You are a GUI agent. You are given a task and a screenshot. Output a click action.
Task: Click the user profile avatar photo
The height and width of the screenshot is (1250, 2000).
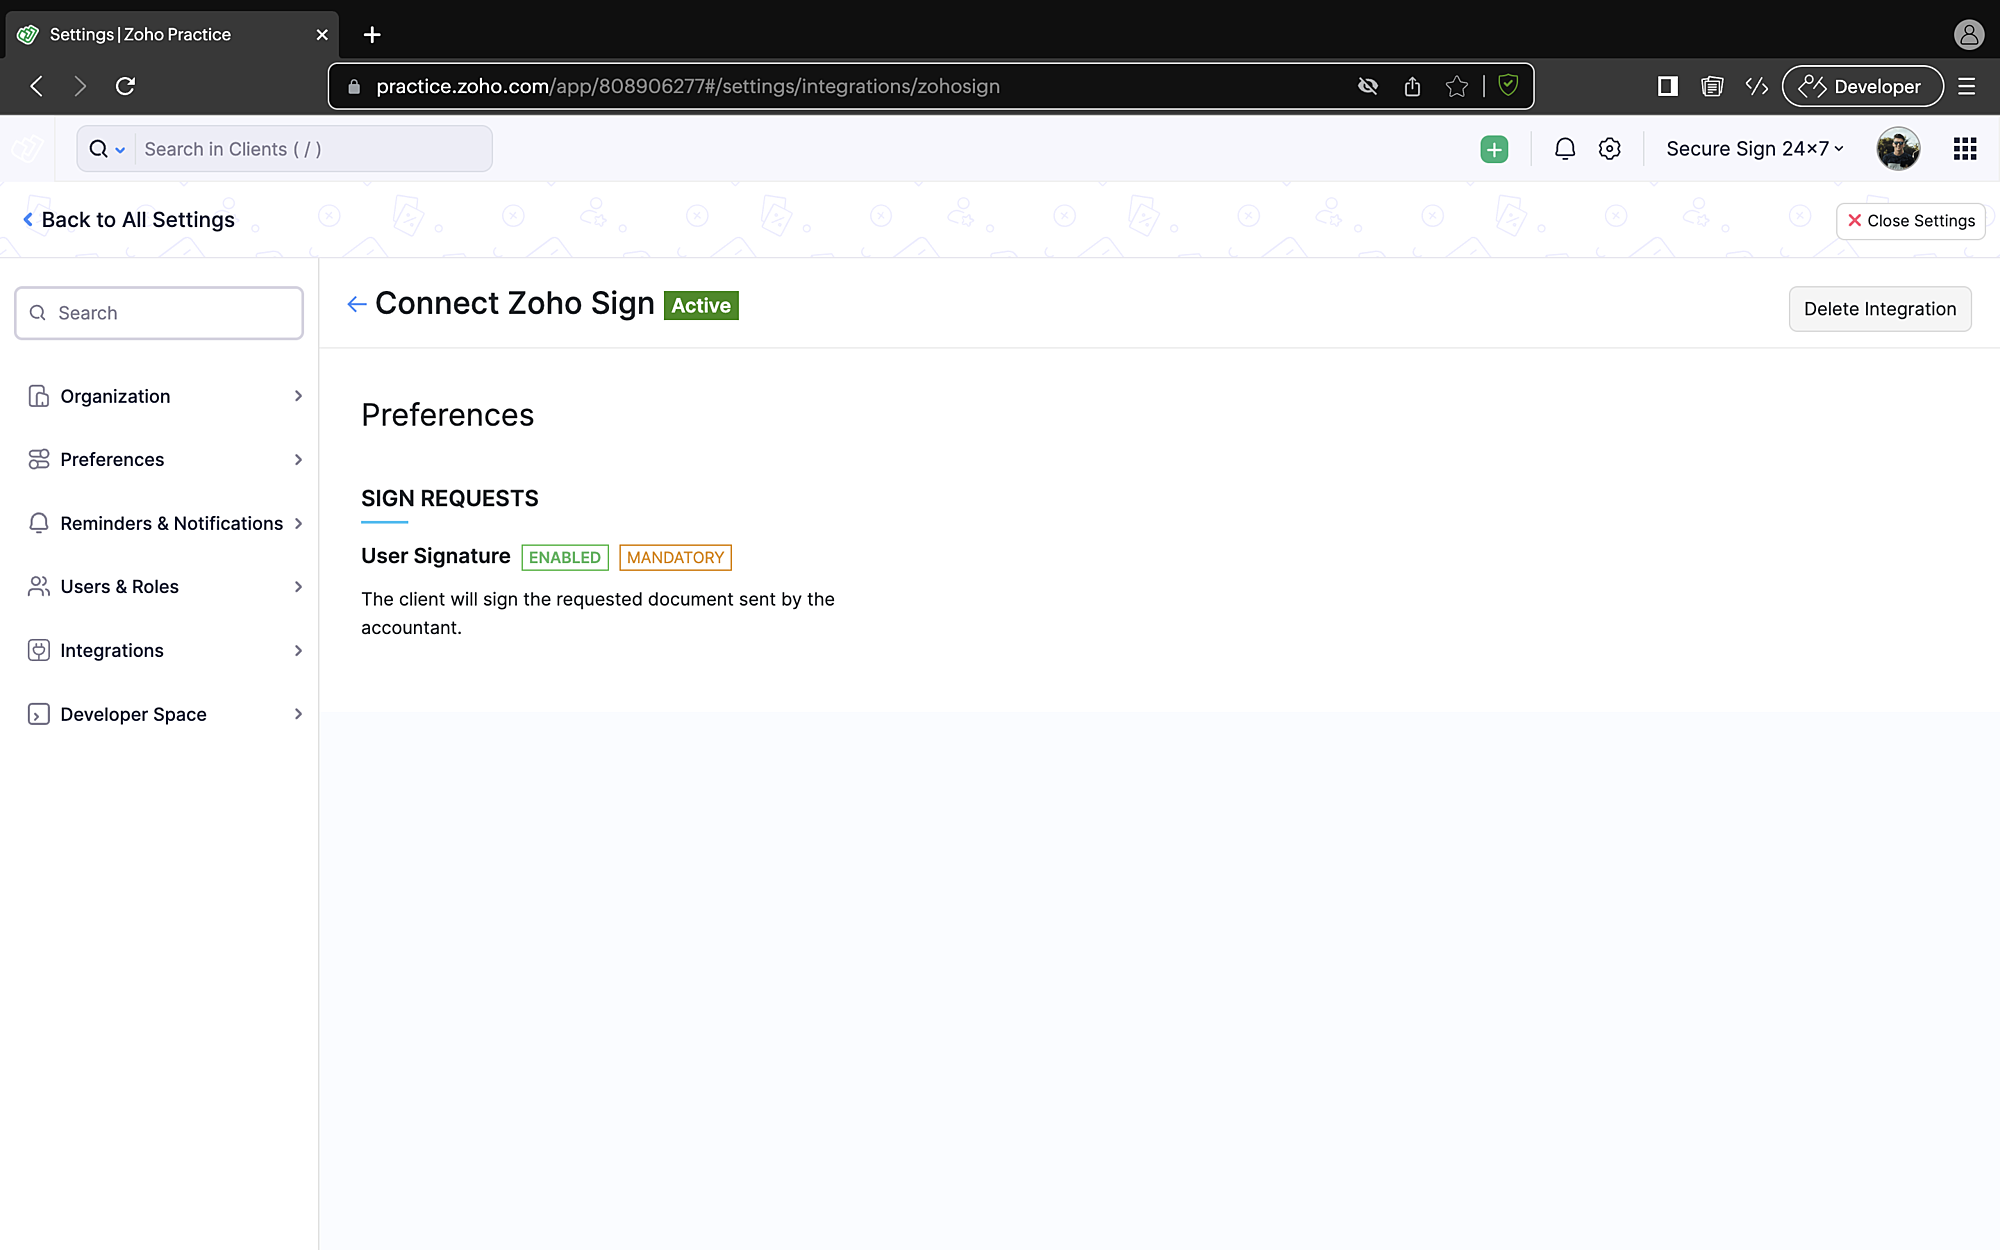tap(1897, 149)
